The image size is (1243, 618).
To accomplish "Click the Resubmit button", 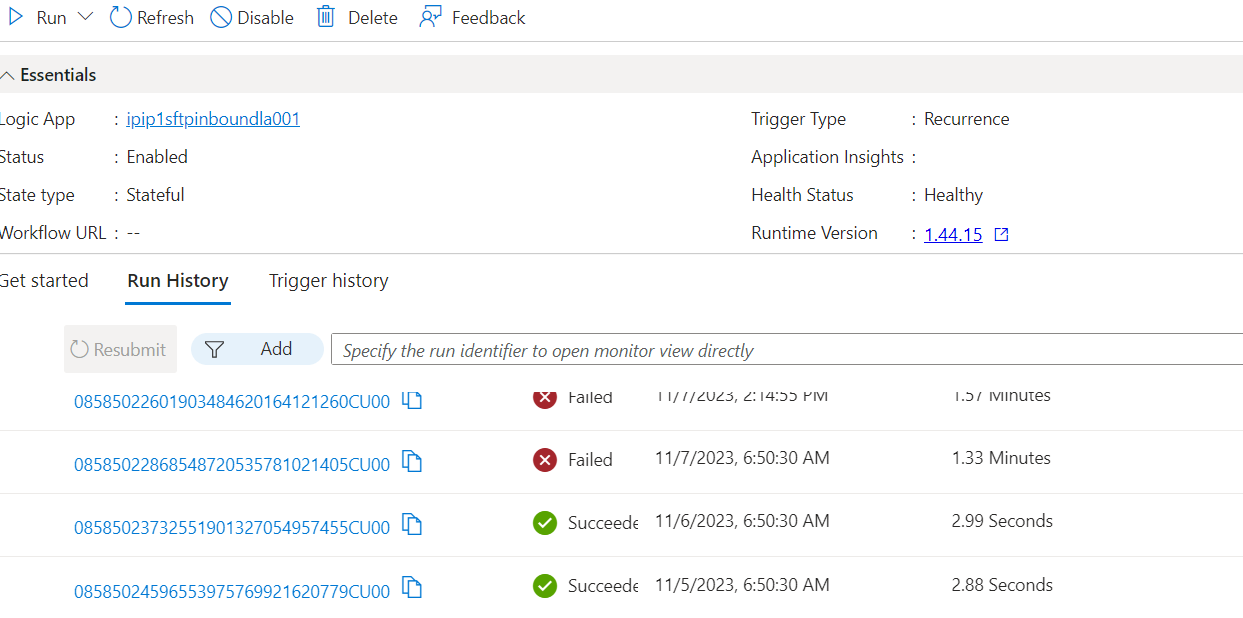I will click(x=120, y=349).
